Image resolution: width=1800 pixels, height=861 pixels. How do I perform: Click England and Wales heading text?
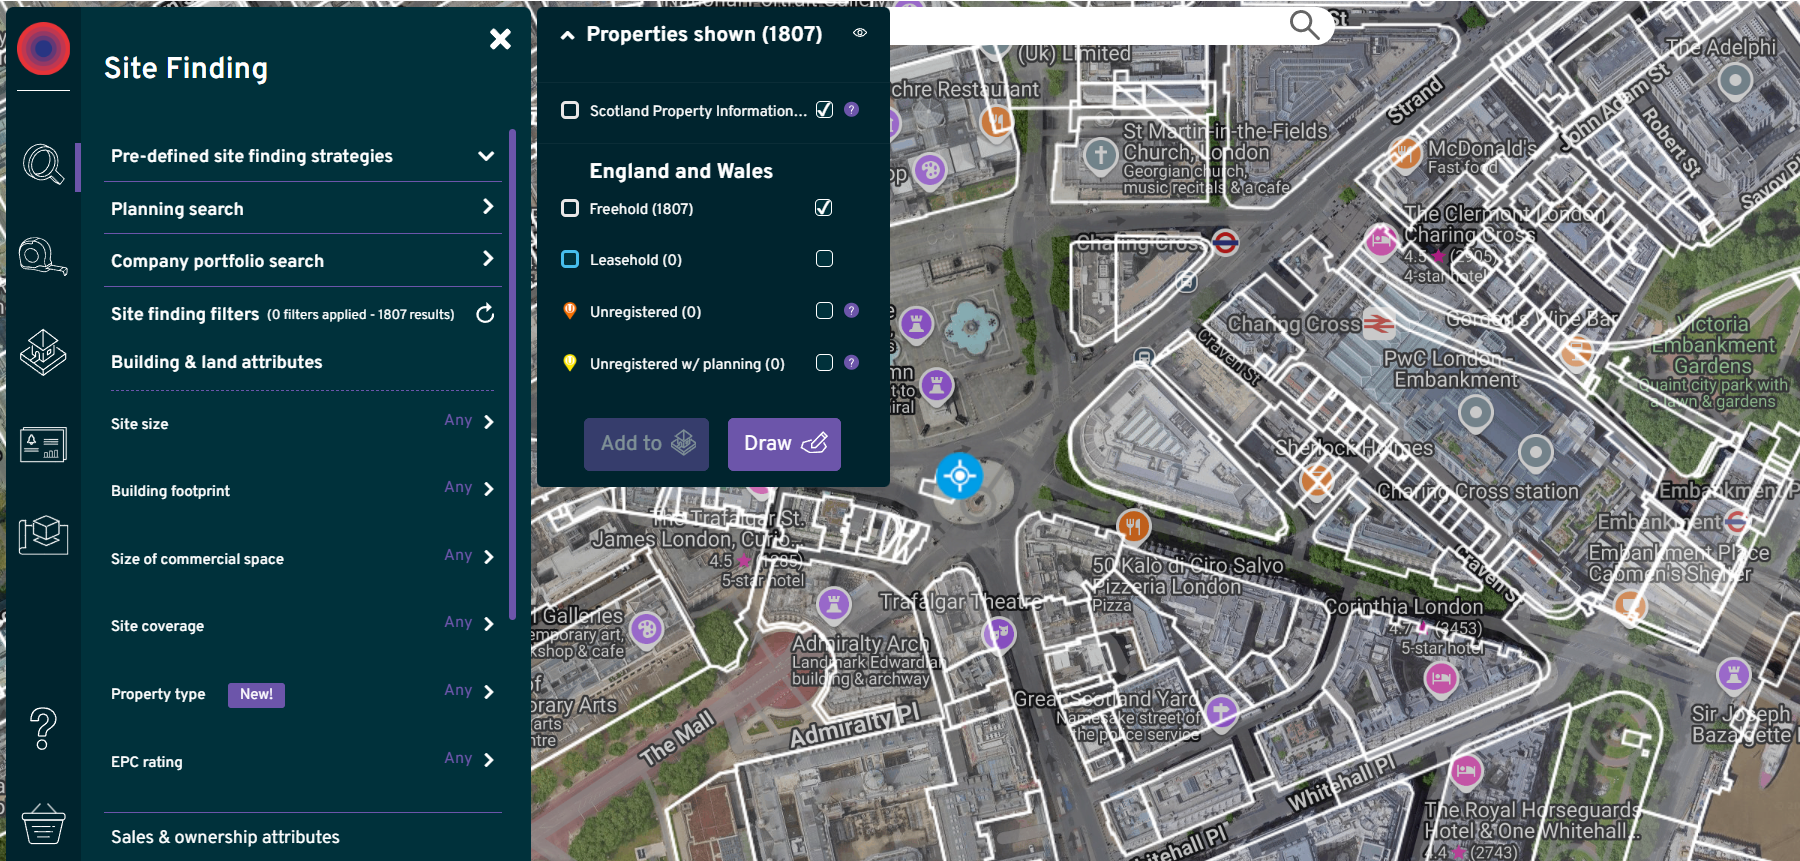tap(681, 171)
